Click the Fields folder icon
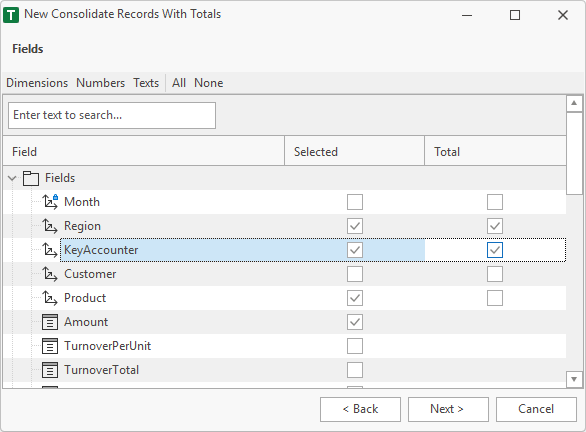Screen dimensions: 586x432 coord(31,178)
